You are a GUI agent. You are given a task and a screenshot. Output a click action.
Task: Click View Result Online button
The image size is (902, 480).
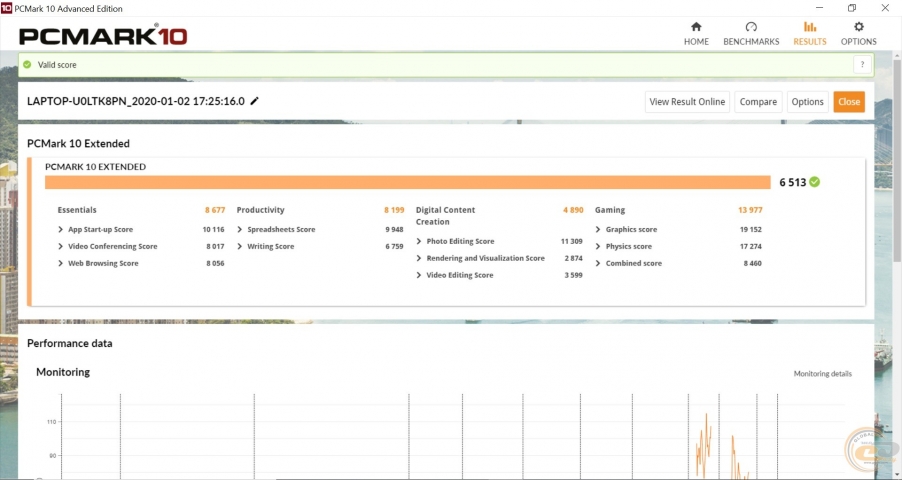pyautogui.click(x=687, y=102)
